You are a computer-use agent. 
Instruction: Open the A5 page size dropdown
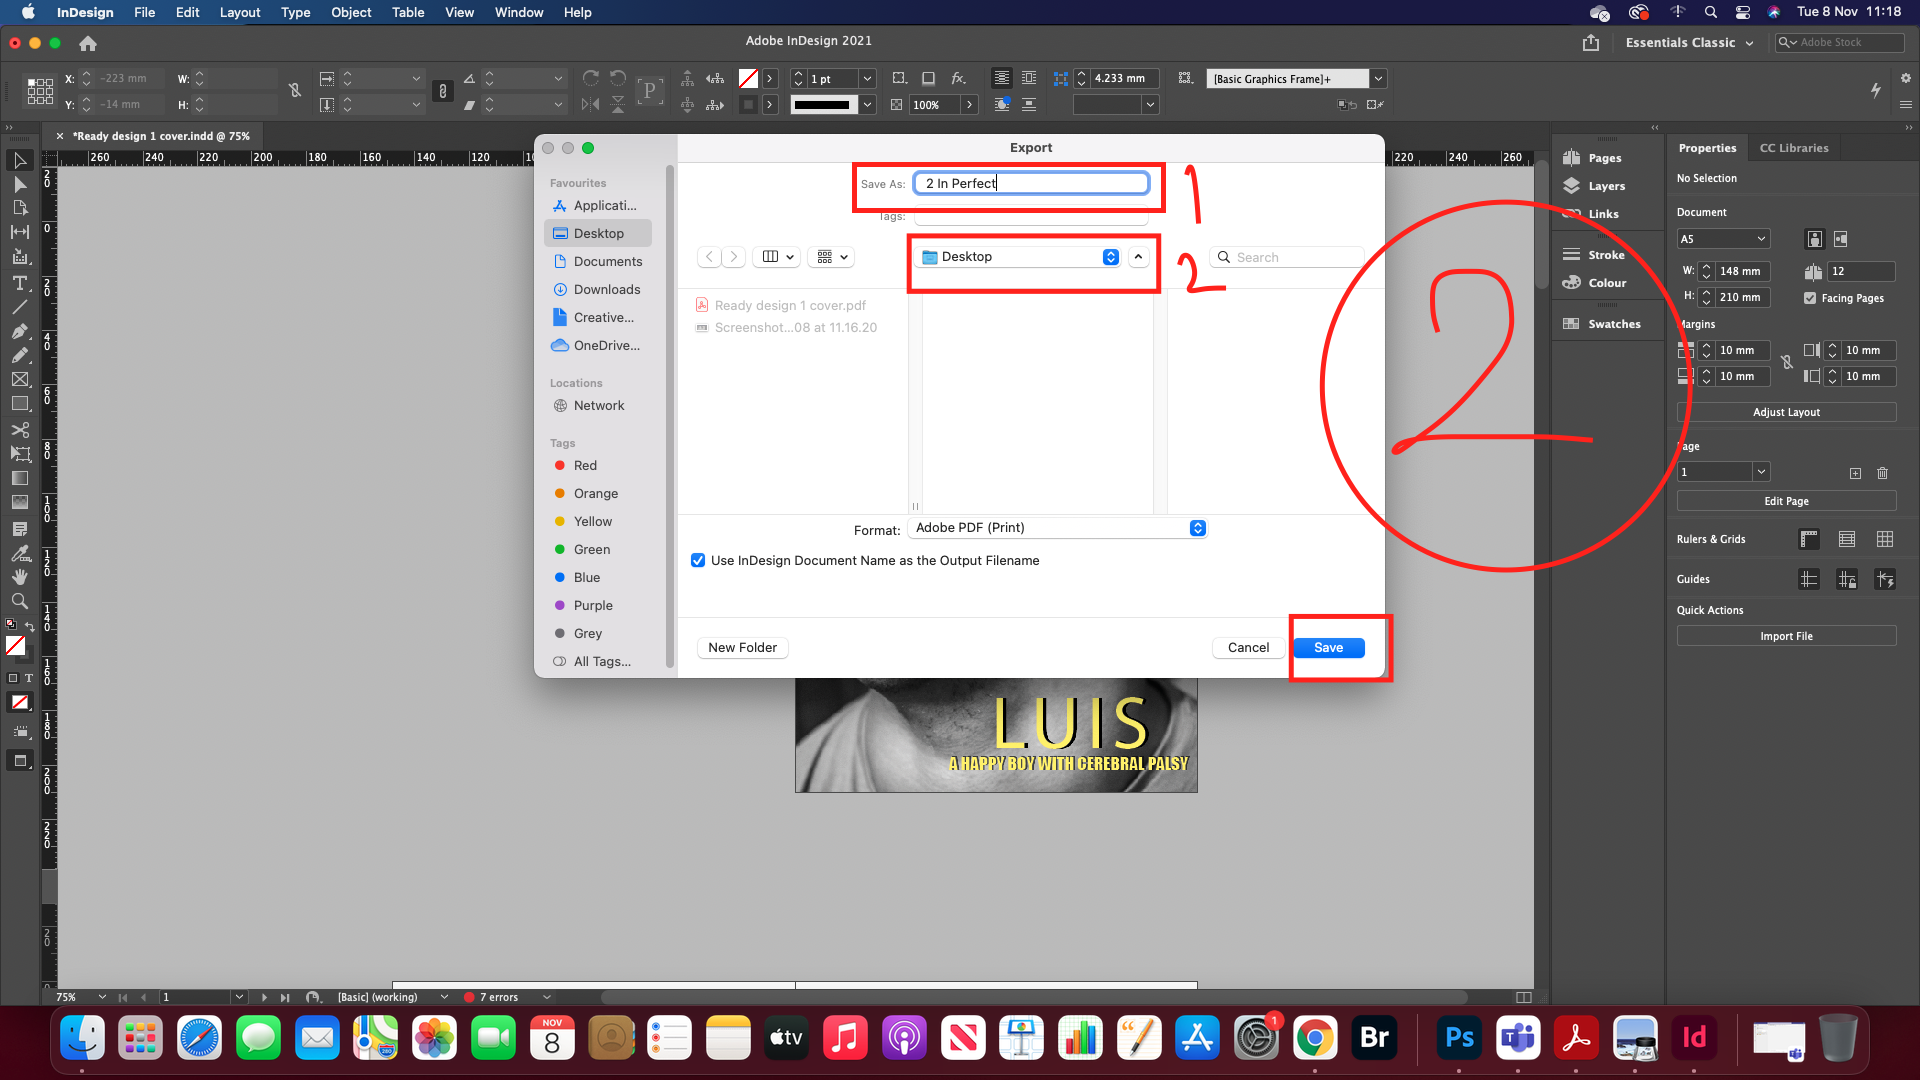click(x=1723, y=239)
